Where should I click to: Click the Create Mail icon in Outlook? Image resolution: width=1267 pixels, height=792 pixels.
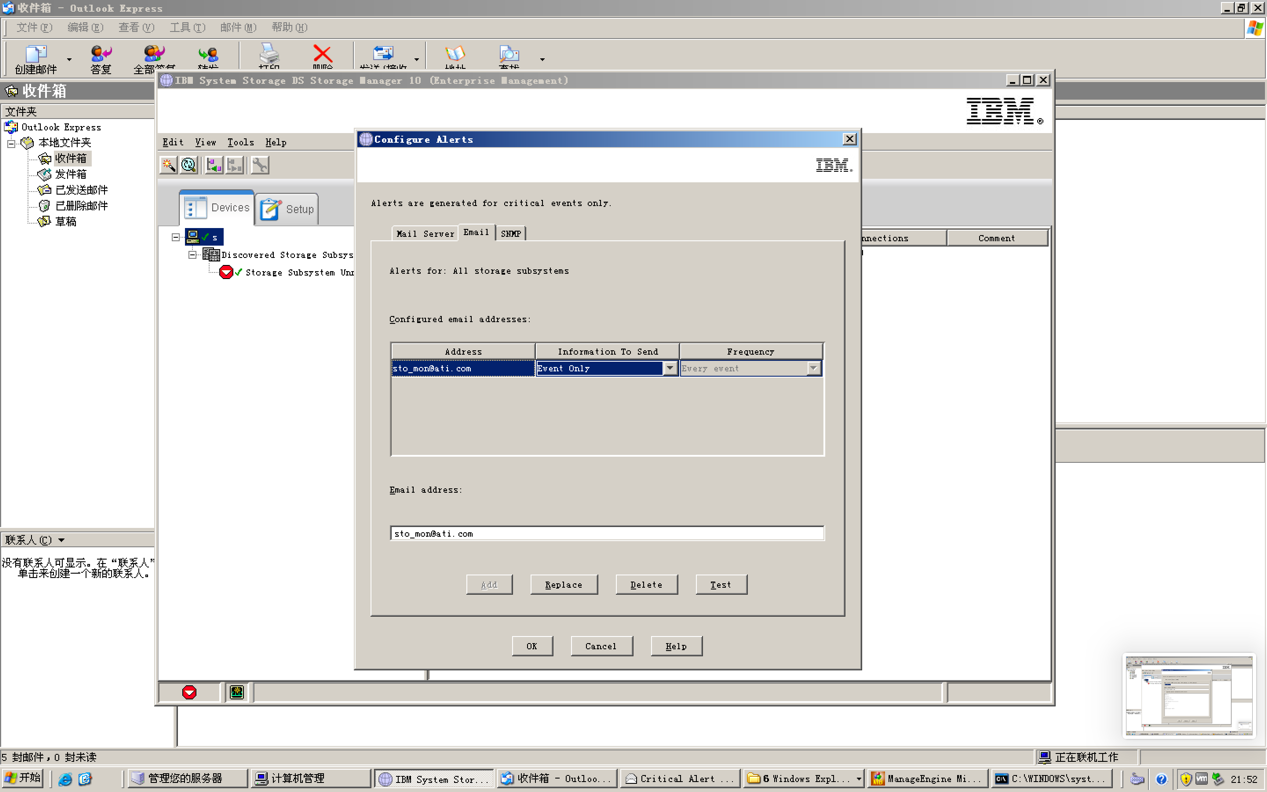pyautogui.click(x=36, y=55)
